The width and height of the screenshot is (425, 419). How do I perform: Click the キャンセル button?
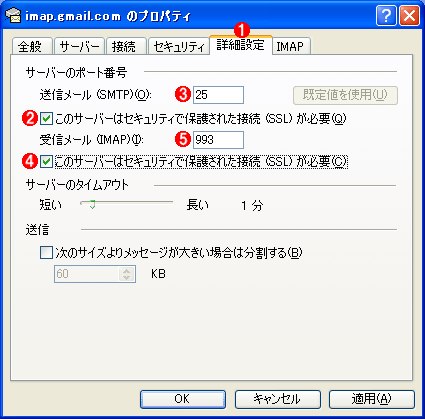[x=277, y=399]
